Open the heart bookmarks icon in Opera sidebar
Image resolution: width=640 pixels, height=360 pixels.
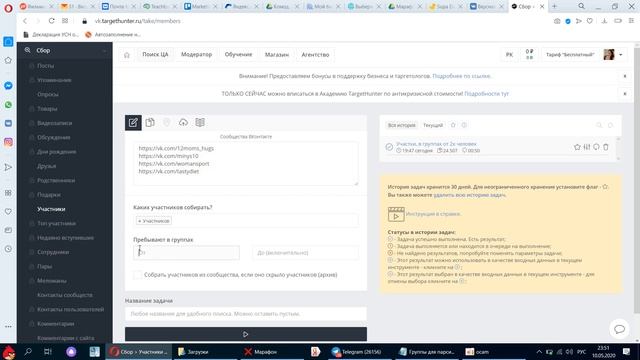click(x=8, y=211)
